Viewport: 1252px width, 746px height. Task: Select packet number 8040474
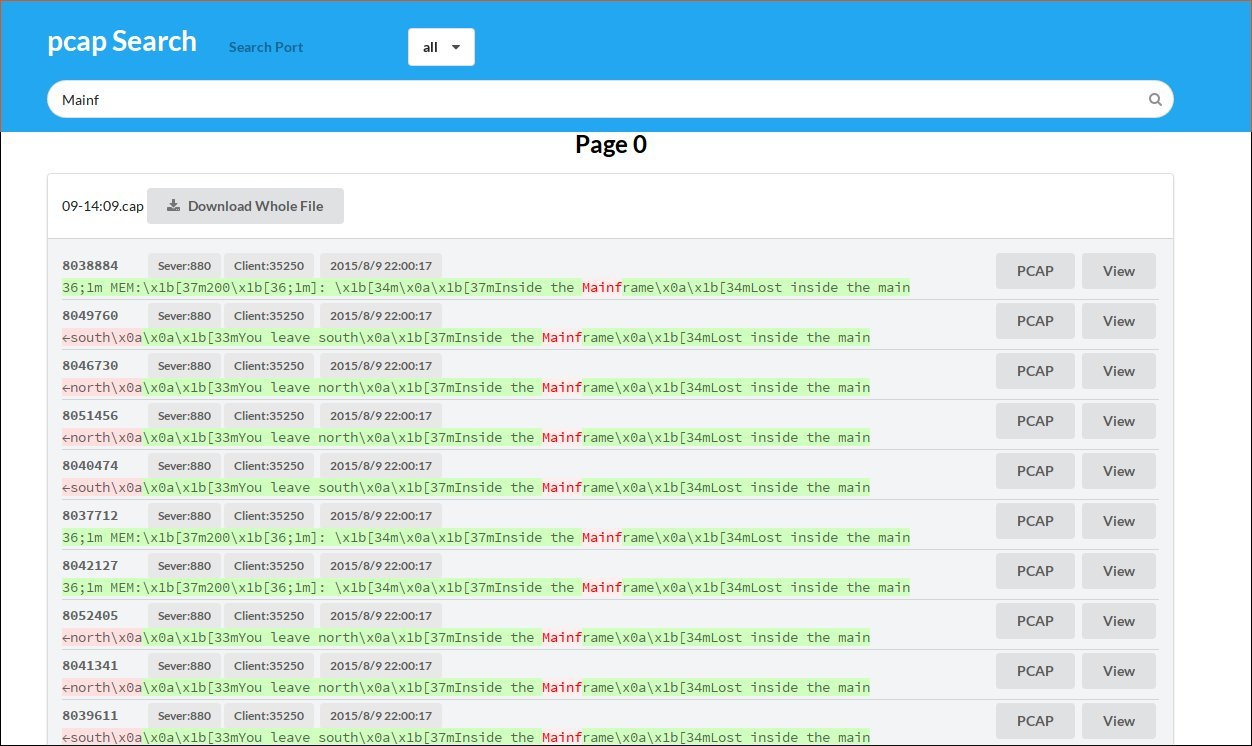coord(90,466)
